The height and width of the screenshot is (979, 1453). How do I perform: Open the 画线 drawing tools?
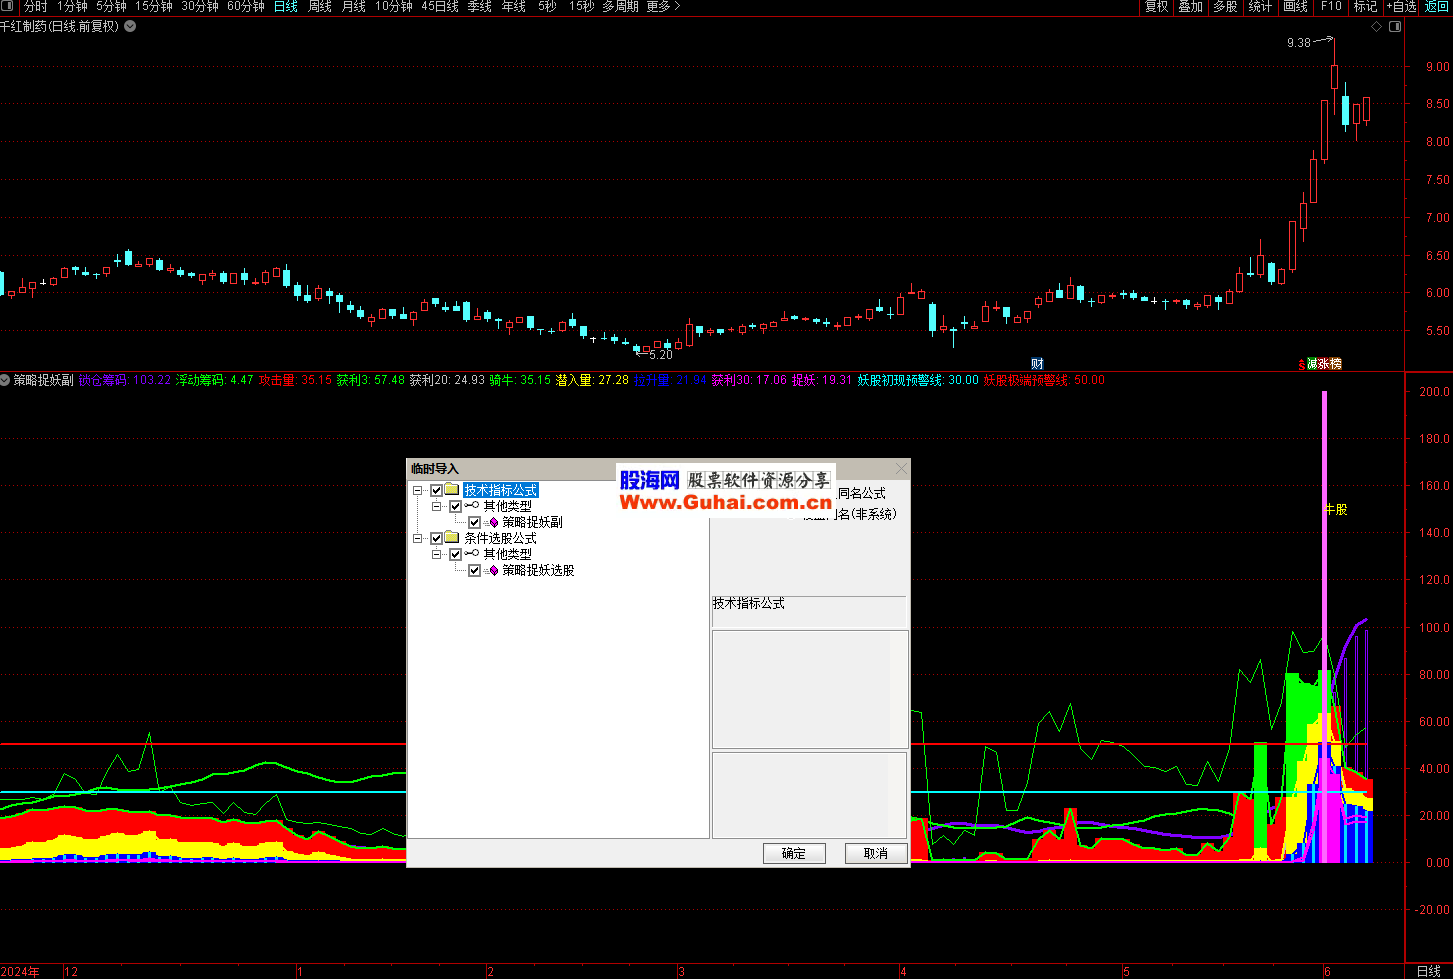click(x=1296, y=6)
